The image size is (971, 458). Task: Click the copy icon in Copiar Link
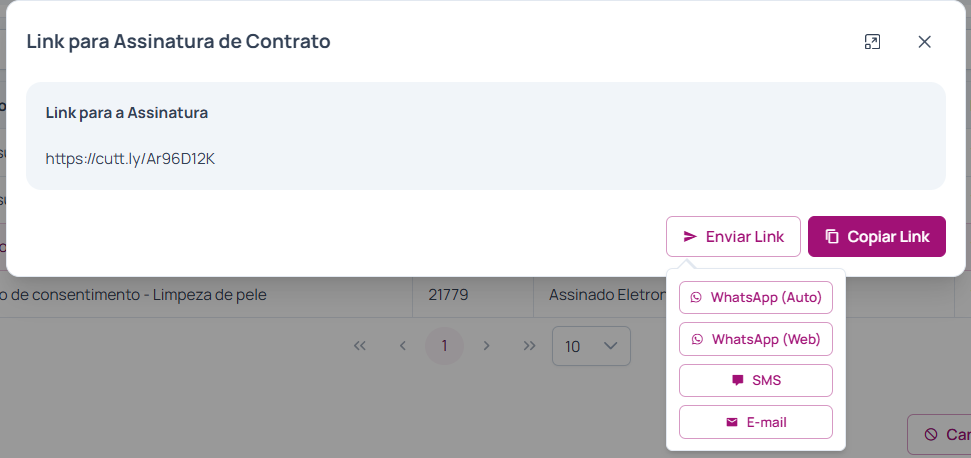coord(832,237)
